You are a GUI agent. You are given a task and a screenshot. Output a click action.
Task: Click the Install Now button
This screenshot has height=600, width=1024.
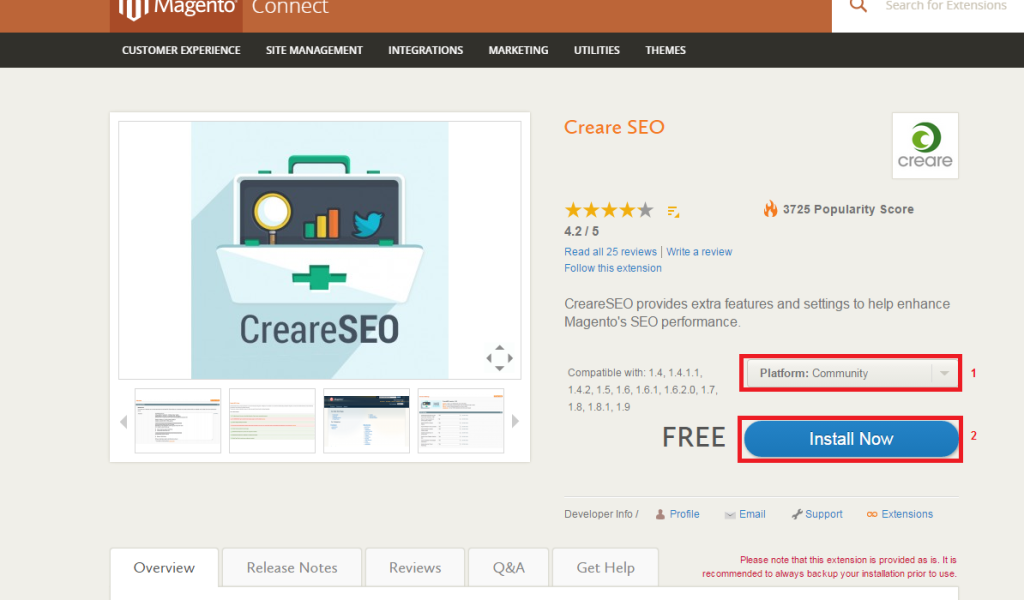tap(851, 439)
